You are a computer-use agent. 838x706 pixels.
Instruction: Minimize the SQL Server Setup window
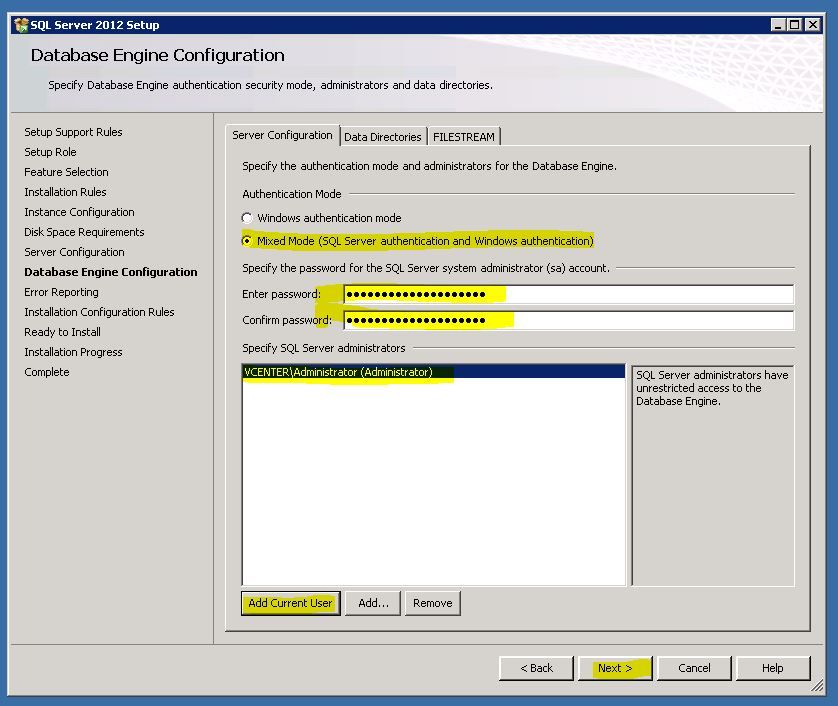tap(778, 25)
